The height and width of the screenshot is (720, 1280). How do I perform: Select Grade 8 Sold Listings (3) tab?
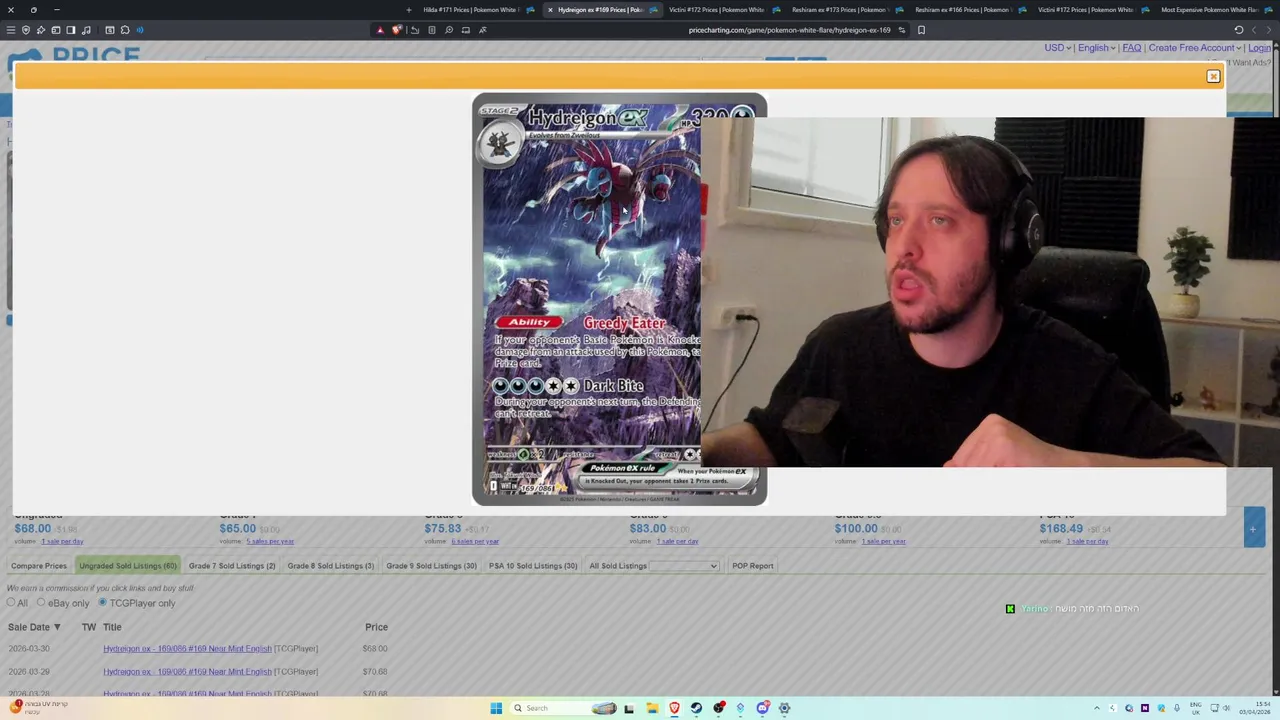click(x=331, y=566)
